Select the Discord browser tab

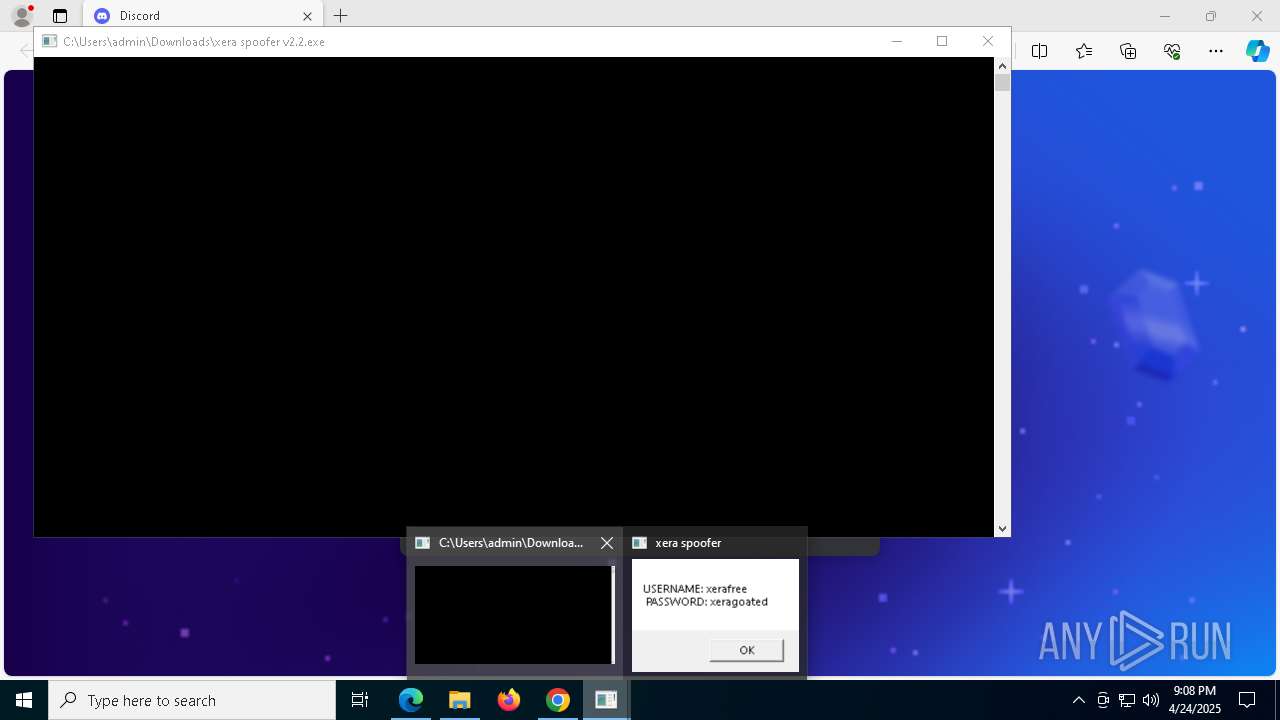[x=203, y=16]
